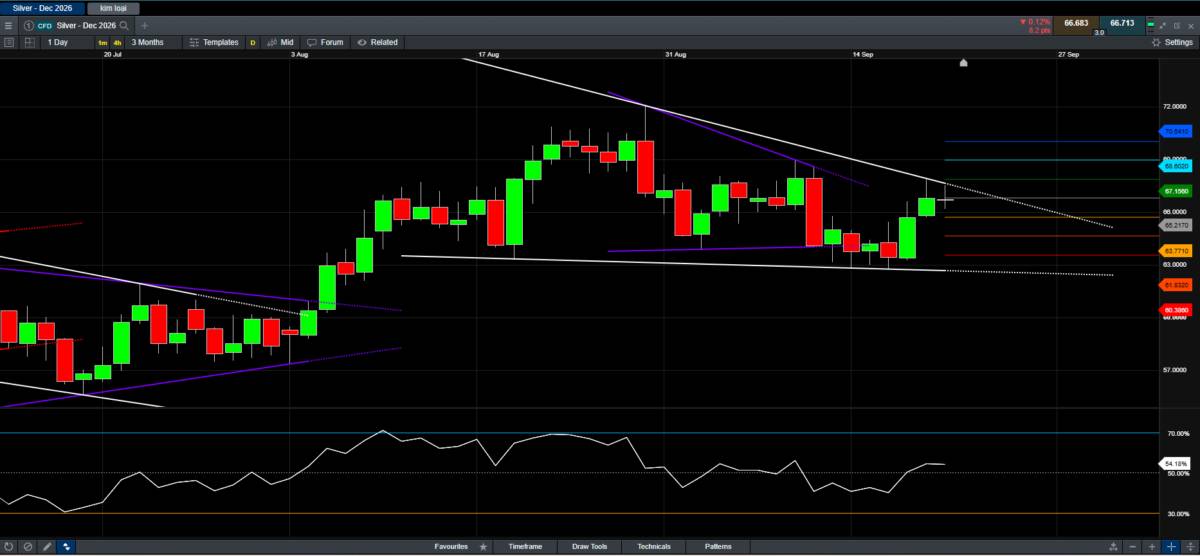Open the Settings gear
This screenshot has width=1200, height=556.
click(1157, 42)
